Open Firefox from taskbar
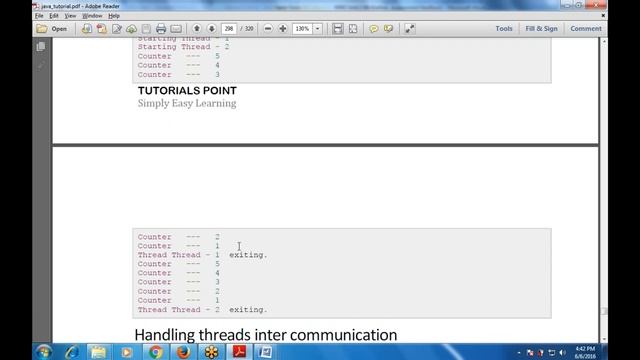 [x=183, y=352]
